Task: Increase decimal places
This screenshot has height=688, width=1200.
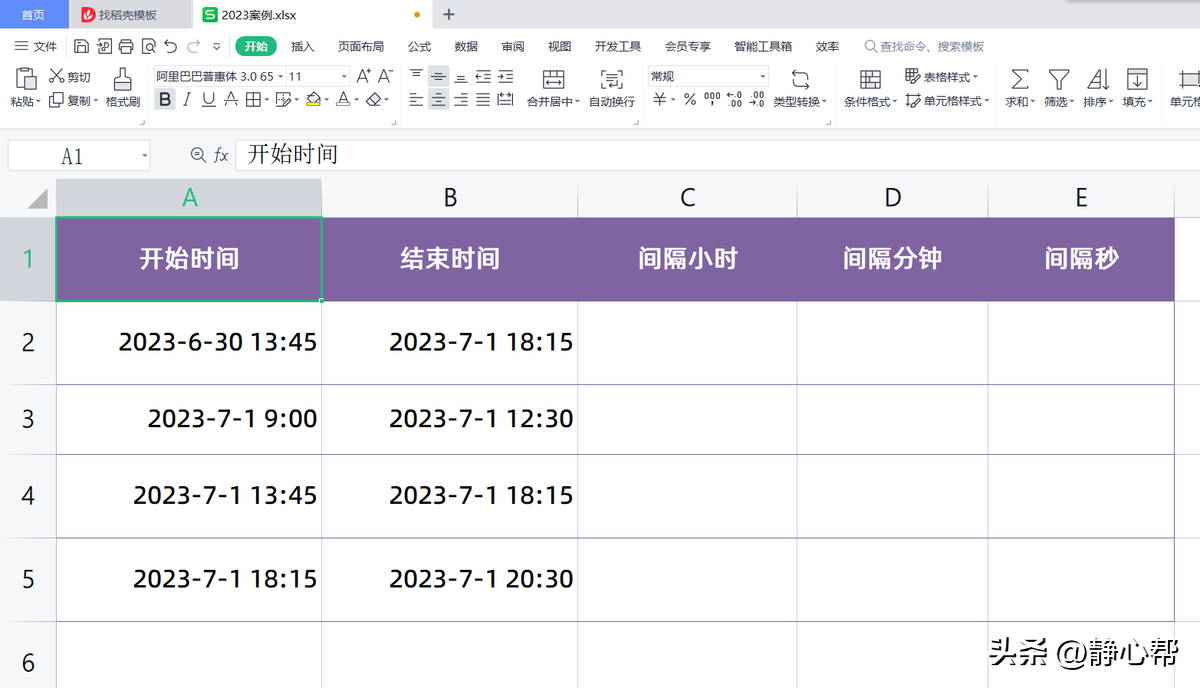Action: [735, 99]
